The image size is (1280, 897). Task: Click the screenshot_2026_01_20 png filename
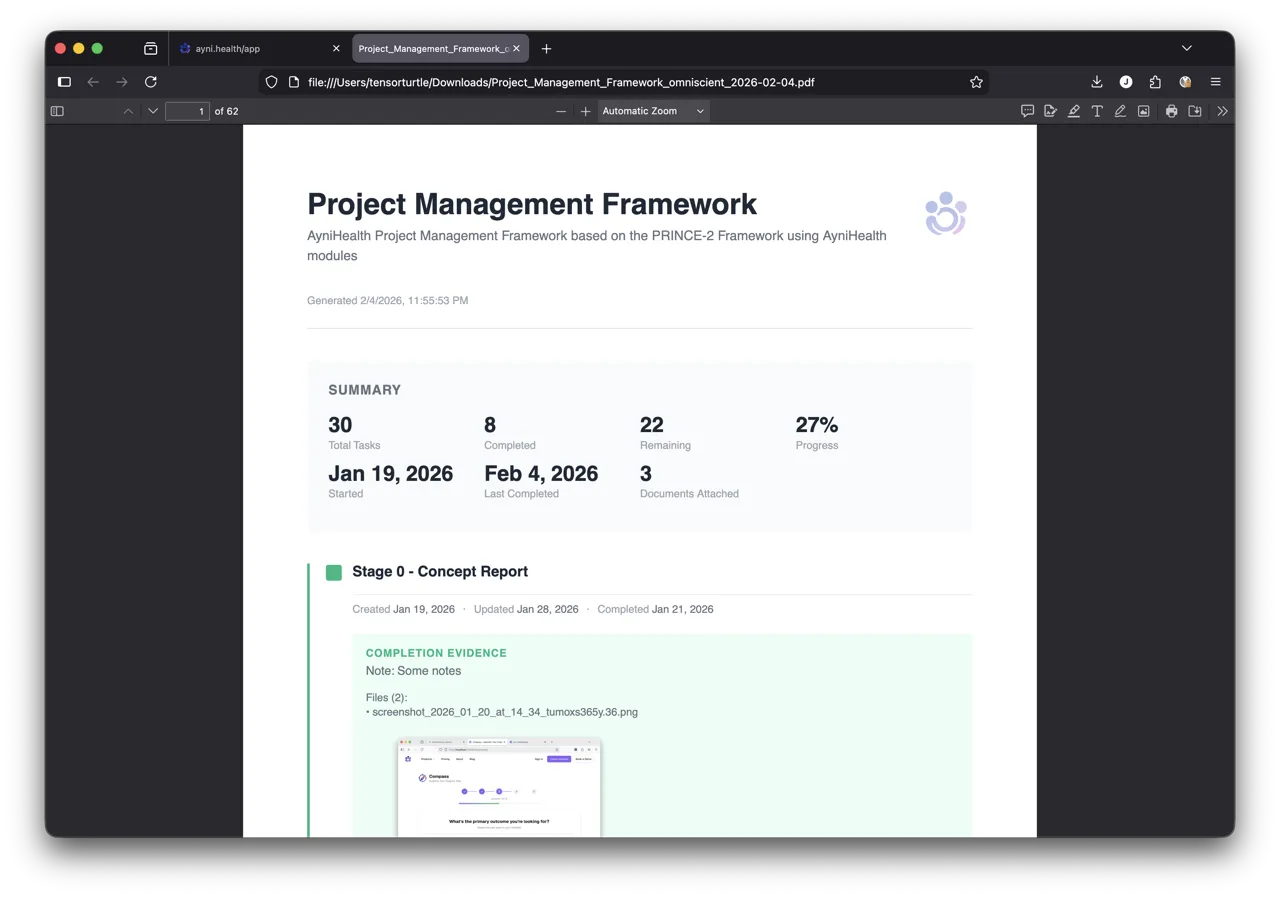click(505, 712)
